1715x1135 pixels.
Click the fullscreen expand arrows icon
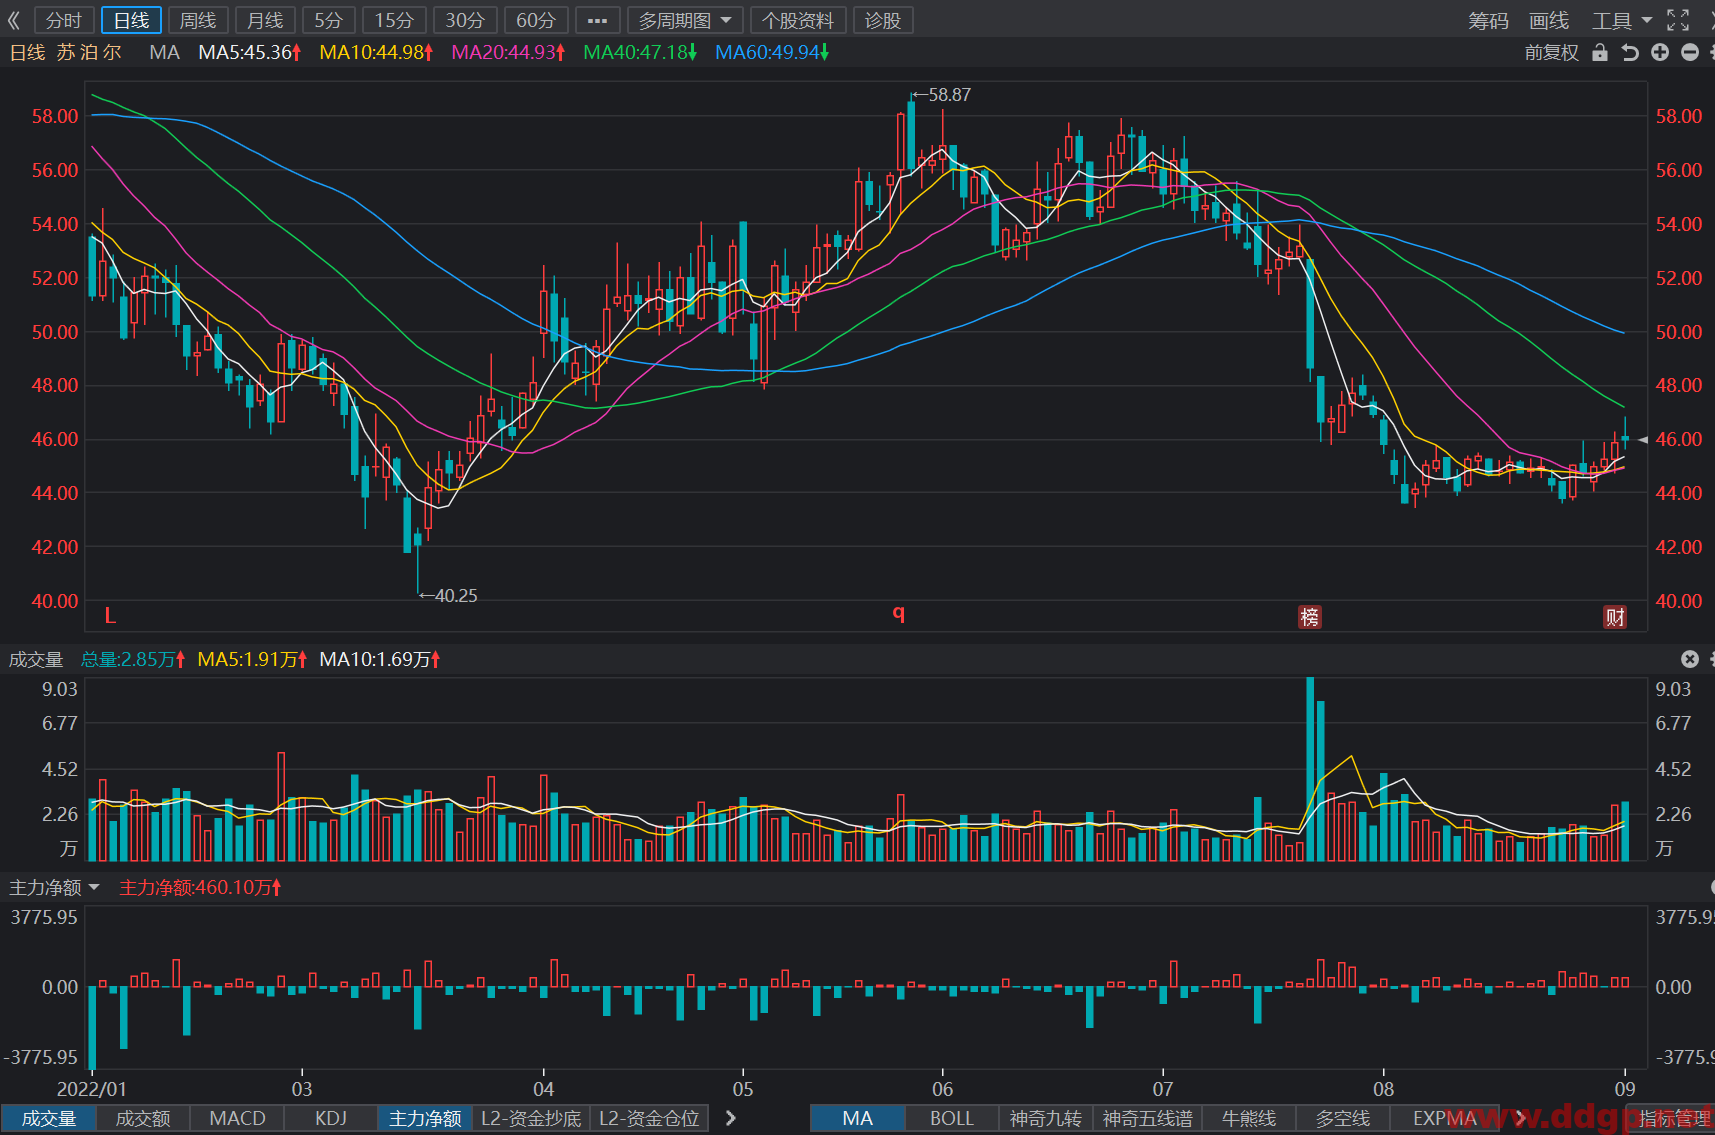tap(1678, 20)
